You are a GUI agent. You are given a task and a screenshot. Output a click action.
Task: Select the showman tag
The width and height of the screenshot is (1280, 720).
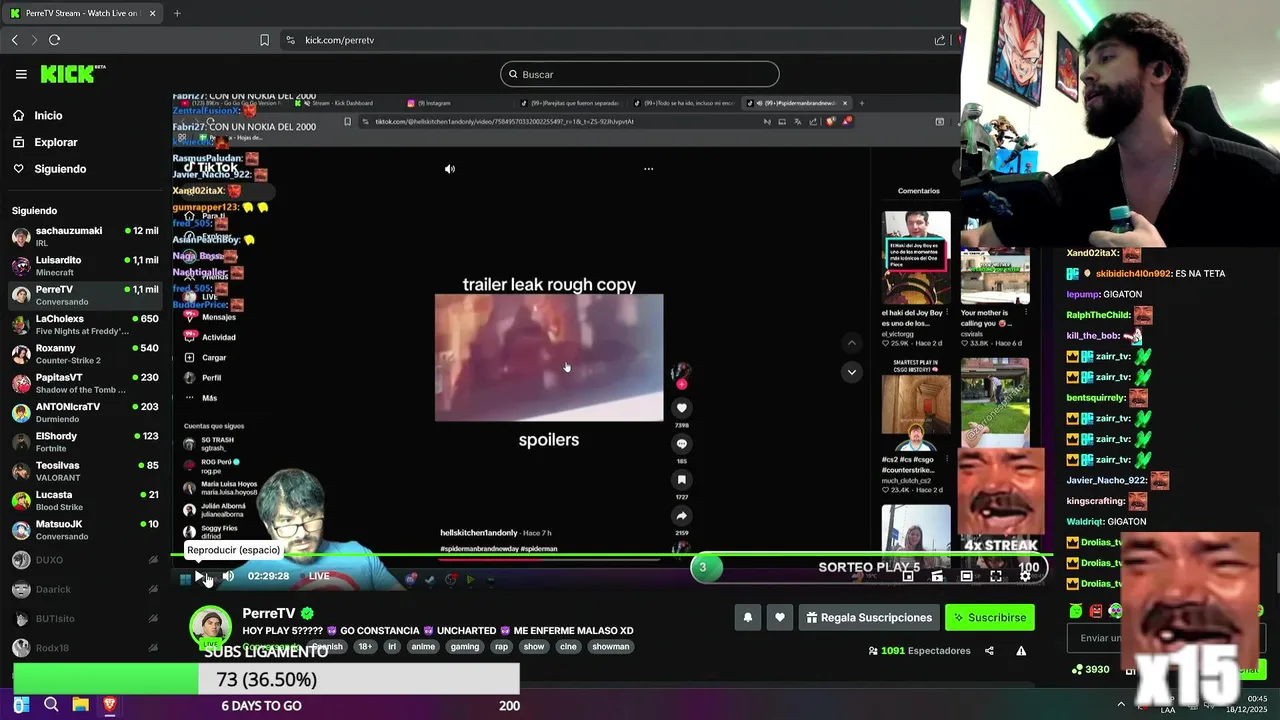click(x=610, y=647)
